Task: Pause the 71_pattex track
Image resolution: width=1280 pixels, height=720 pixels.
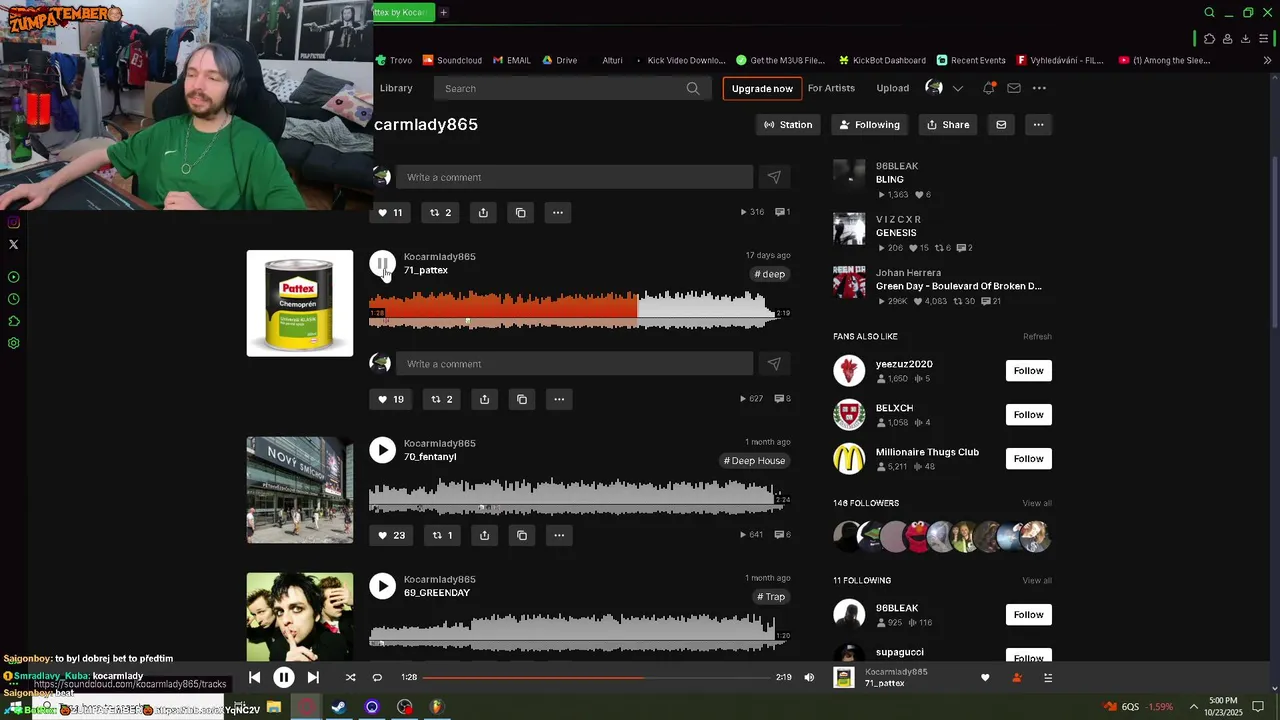Action: pos(382,264)
